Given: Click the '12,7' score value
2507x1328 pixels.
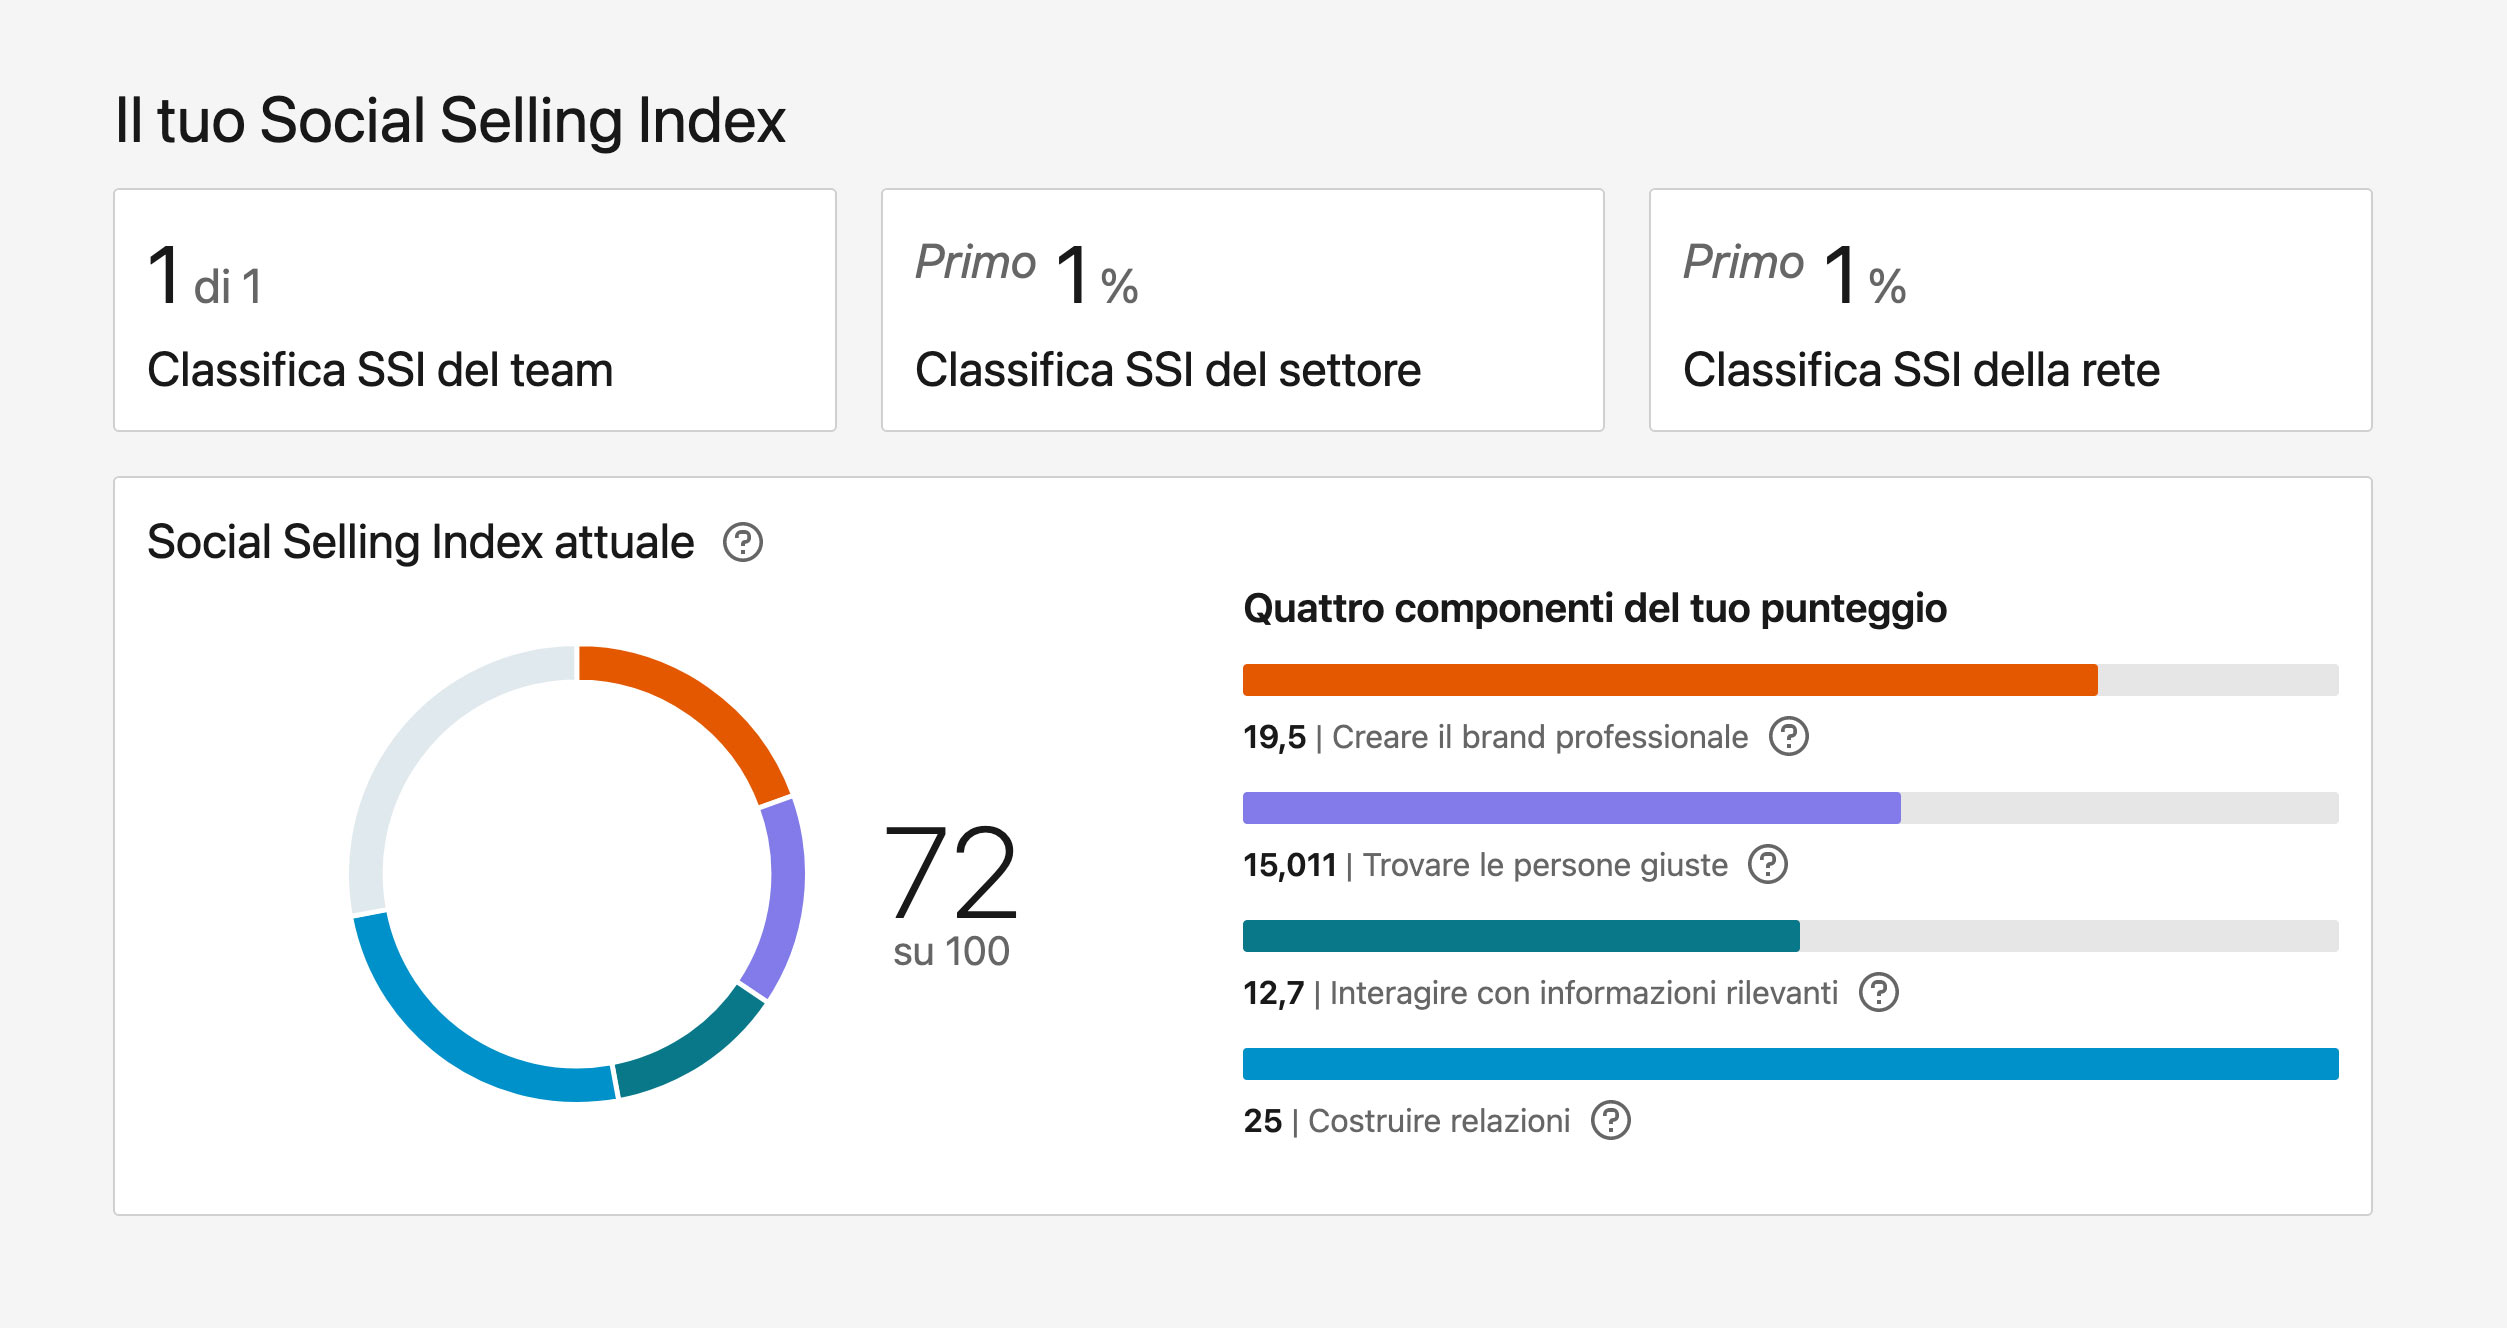Looking at the screenshot, I should pos(1273,994).
